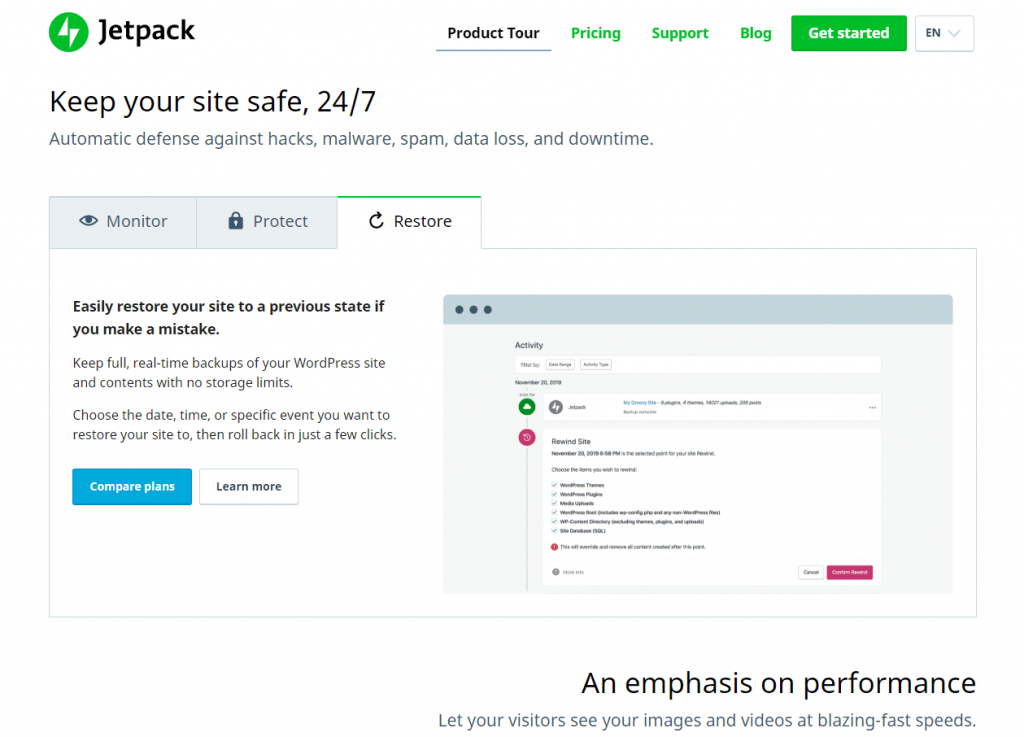Toggle the WordPress Themes checkbox
1024x737 pixels.
[x=555, y=485]
